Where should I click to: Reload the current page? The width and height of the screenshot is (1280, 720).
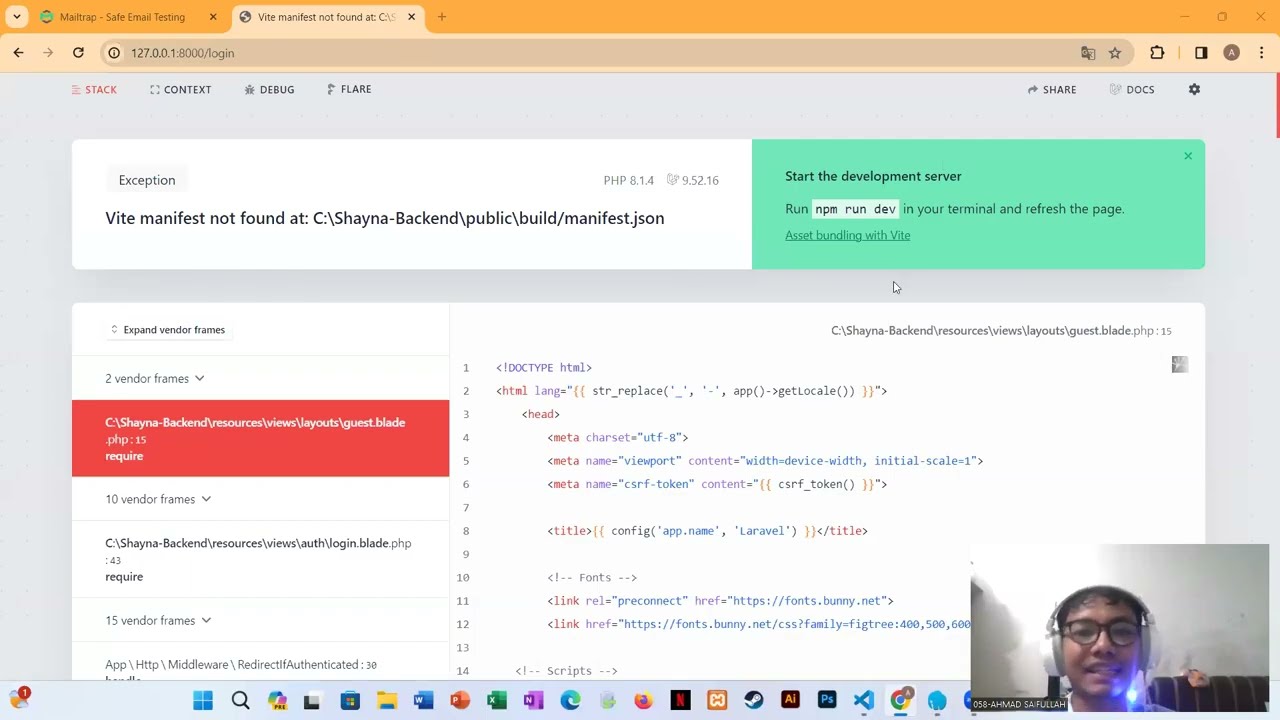[78, 53]
